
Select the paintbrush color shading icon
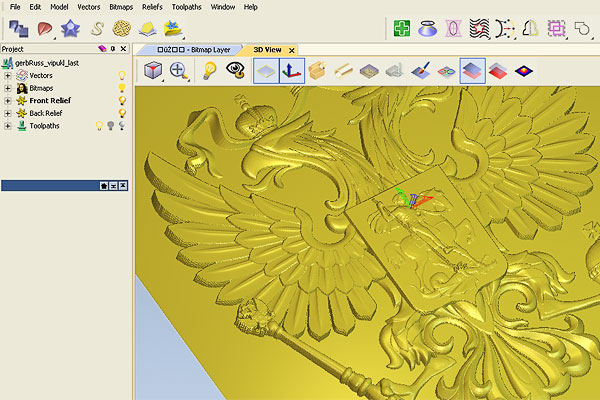point(421,70)
